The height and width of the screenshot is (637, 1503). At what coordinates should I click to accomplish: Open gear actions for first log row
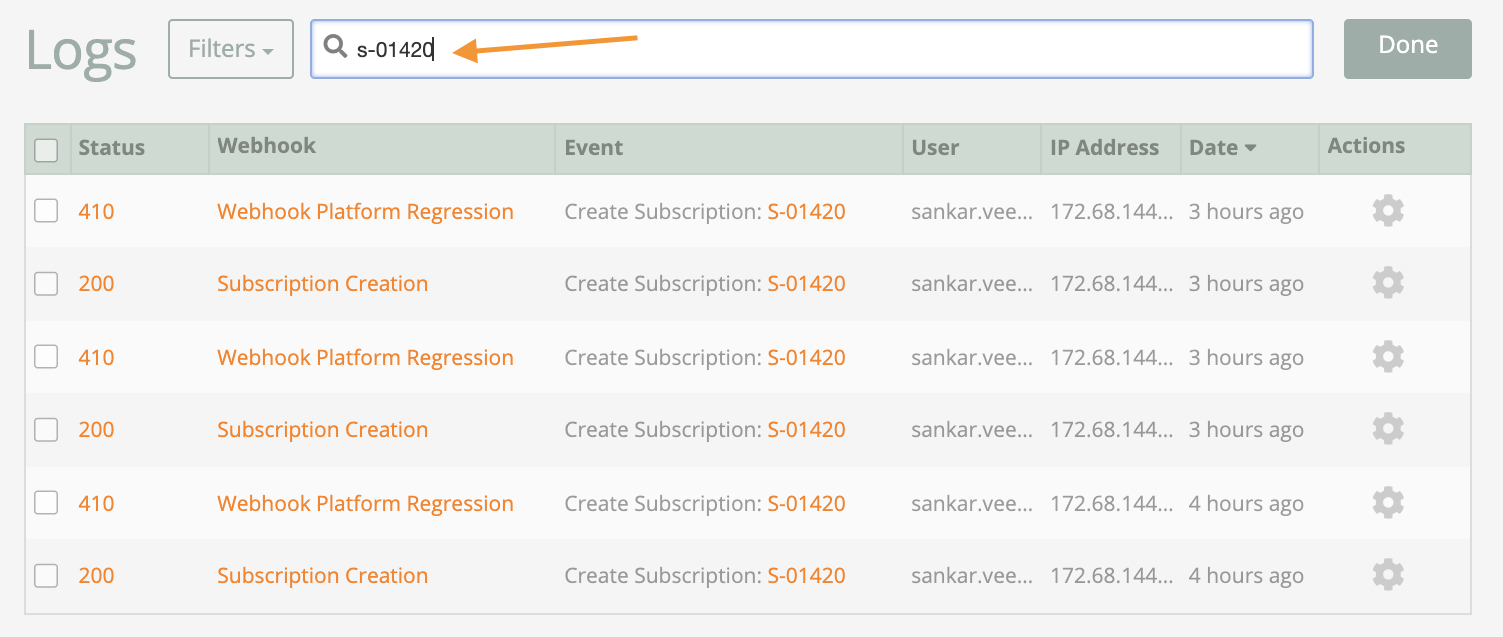tap(1388, 211)
